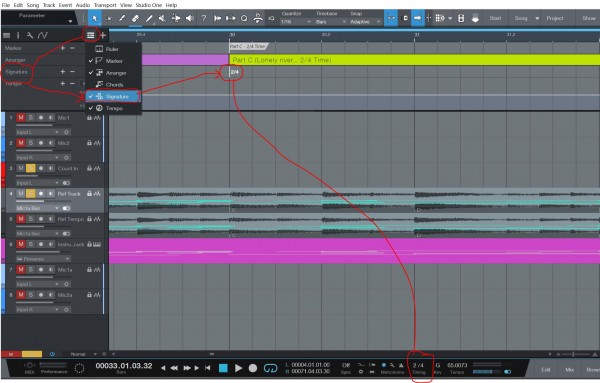Open the Edit panel button

click(546, 370)
